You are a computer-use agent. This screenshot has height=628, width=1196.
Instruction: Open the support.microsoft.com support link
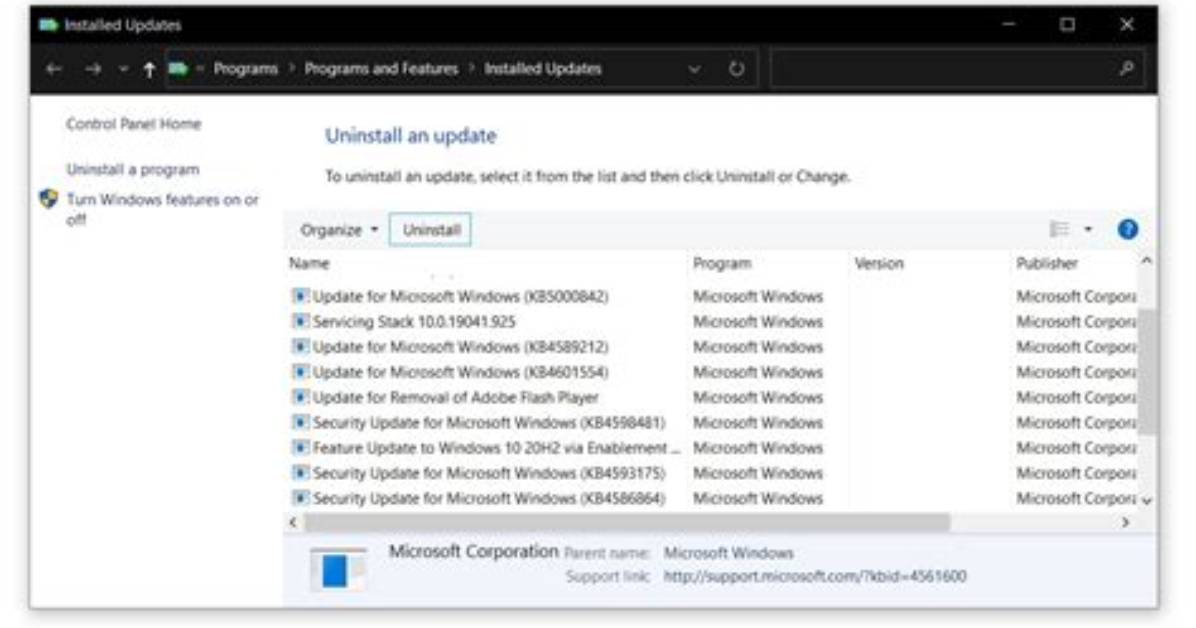pos(815,576)
